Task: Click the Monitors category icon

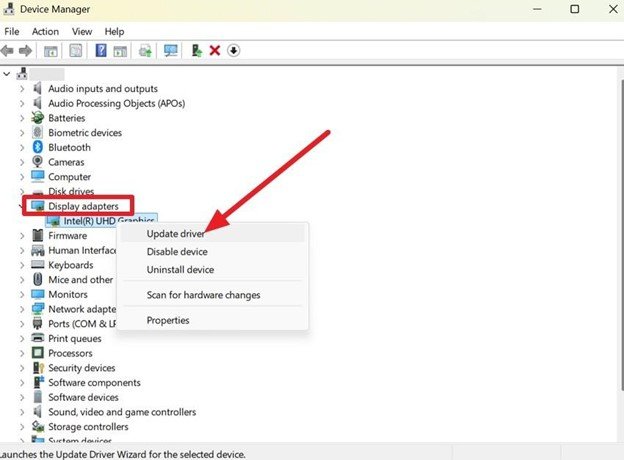Action: 38,294
